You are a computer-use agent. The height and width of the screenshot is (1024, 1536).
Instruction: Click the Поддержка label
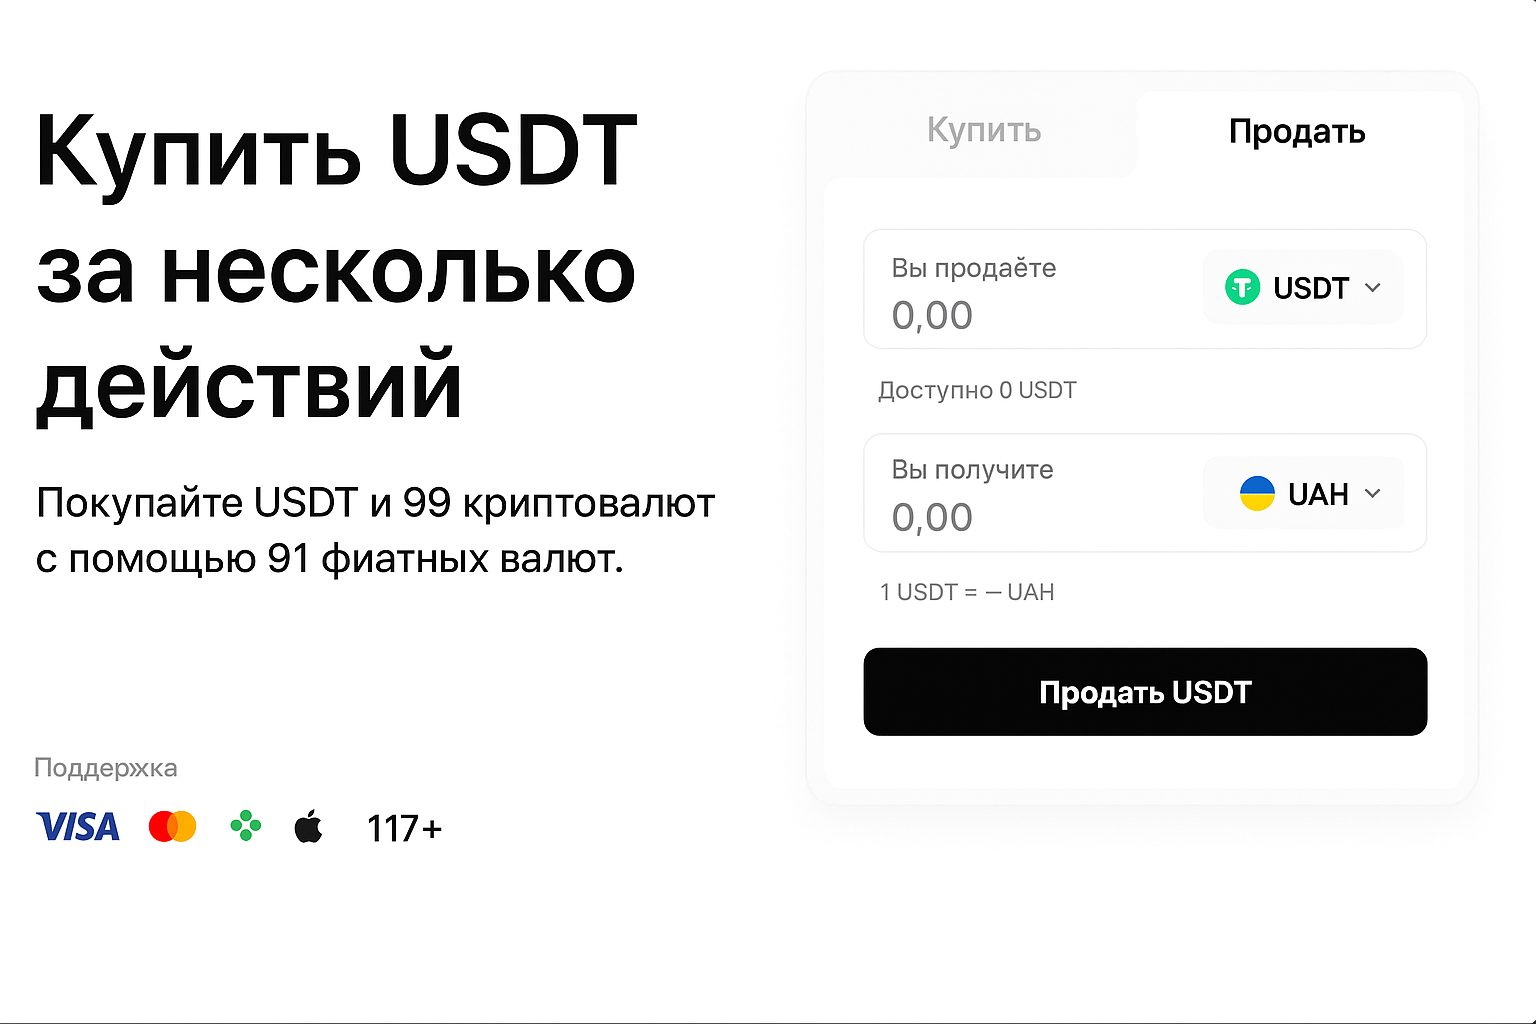[x=106, y=767]
